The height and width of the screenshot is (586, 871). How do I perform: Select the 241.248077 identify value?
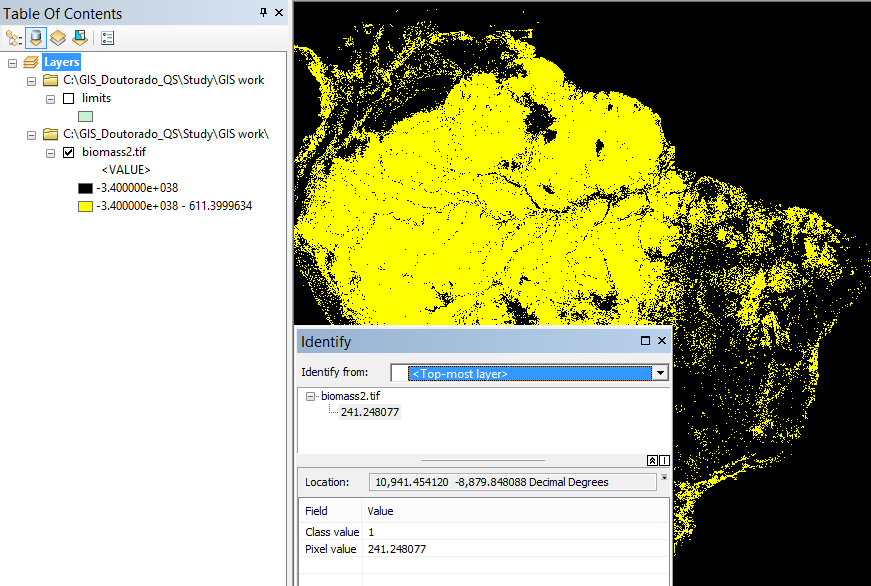(x=371, y=411)
